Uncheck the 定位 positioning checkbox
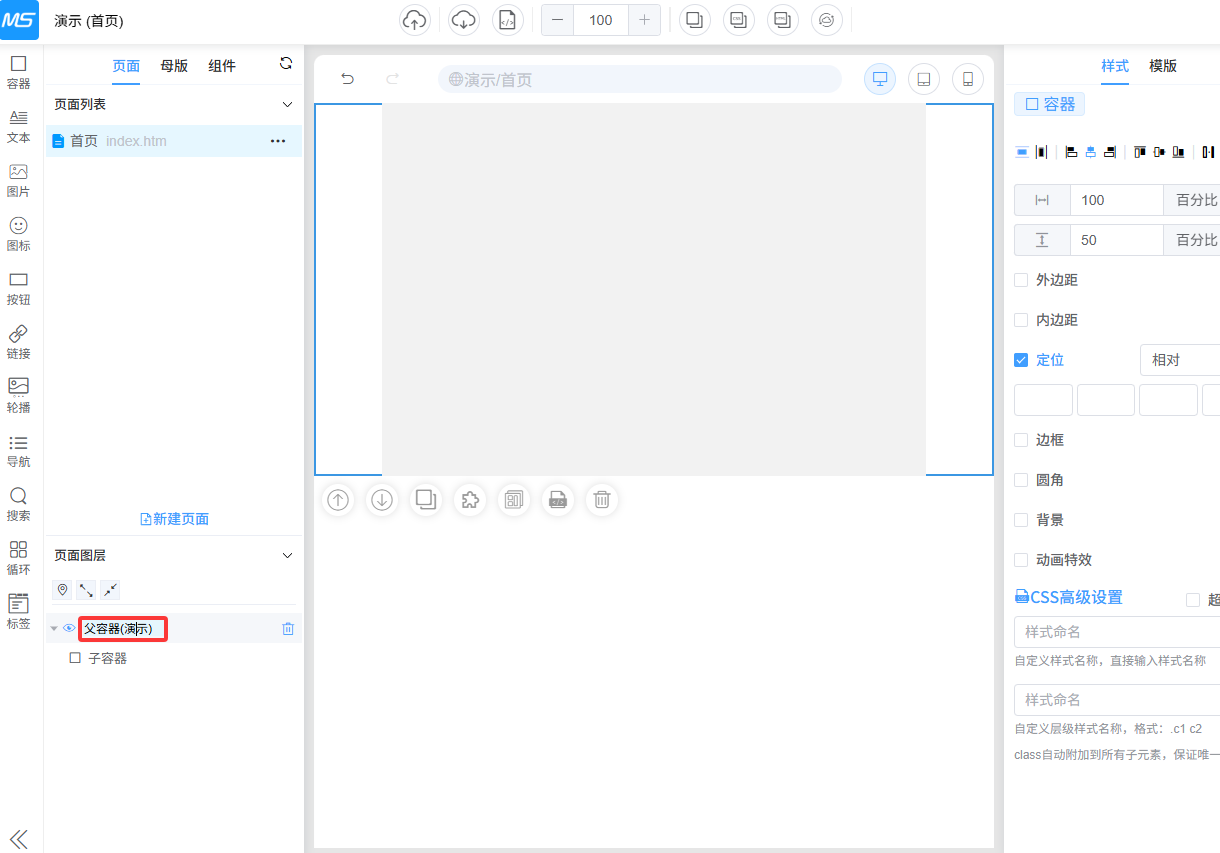Viewport: 1220px width, 853px height. (x=1021, y=360)
